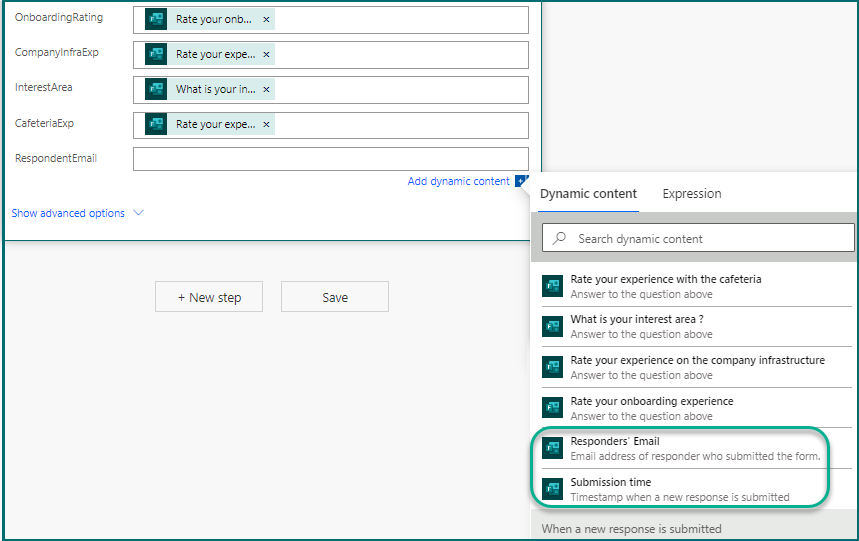Viewport: 859px width, 541px height.
Task: Switch to the Expression tab
Action: coord(691,194)
